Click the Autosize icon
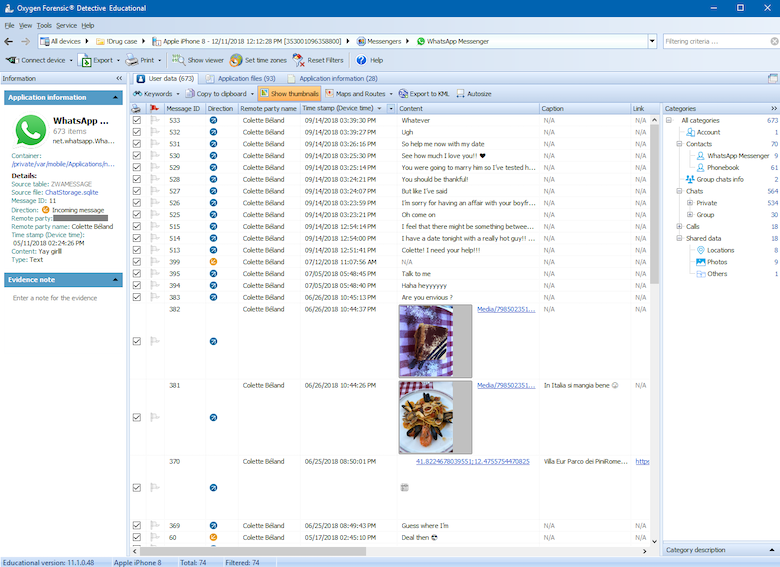 coord(461,94)
